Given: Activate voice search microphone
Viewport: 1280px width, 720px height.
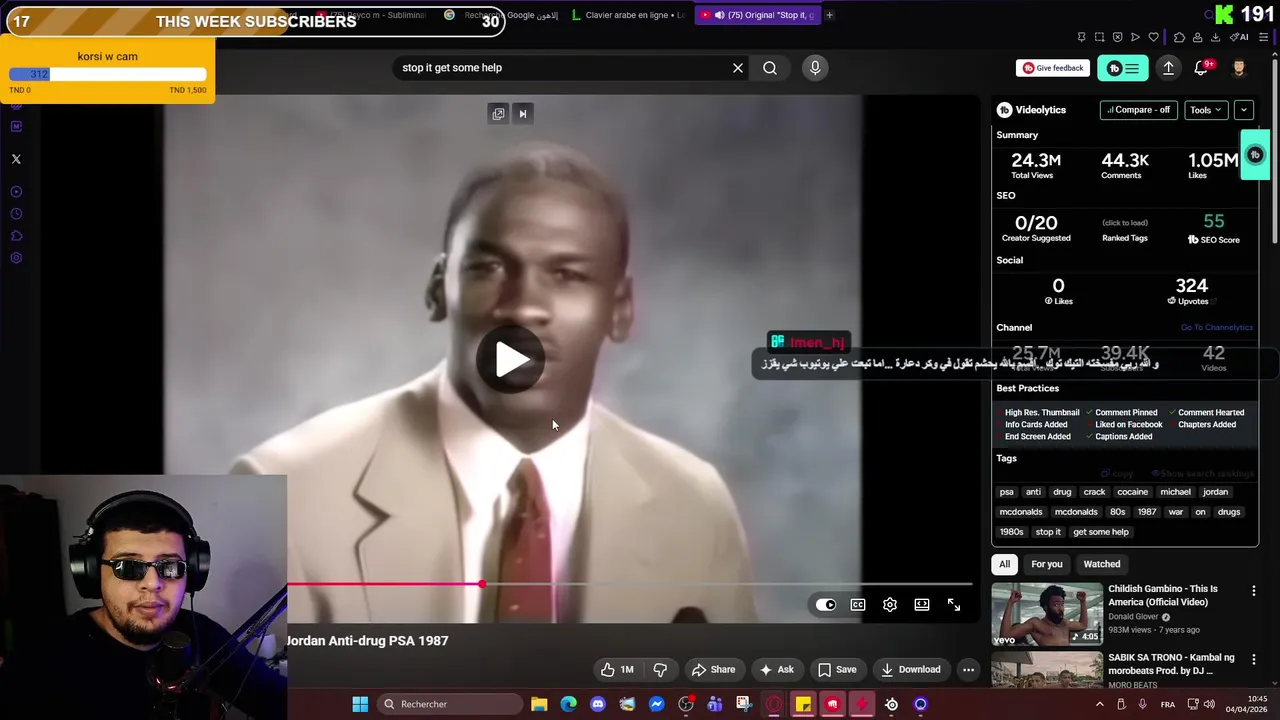Looking at the screenshot, I should [x=815, y=68].
